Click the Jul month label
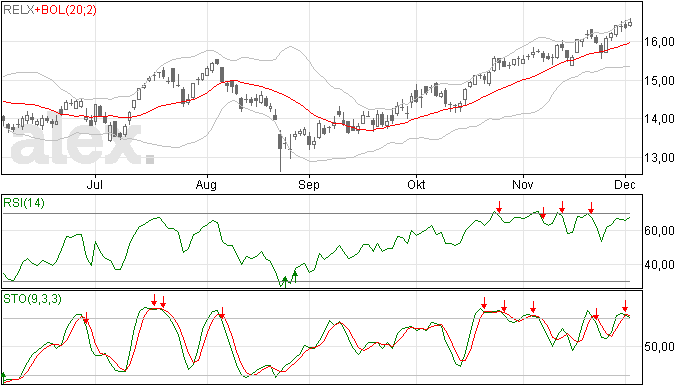Image resolution: width=690 pixels, height=387 pixels. (95, 184)
